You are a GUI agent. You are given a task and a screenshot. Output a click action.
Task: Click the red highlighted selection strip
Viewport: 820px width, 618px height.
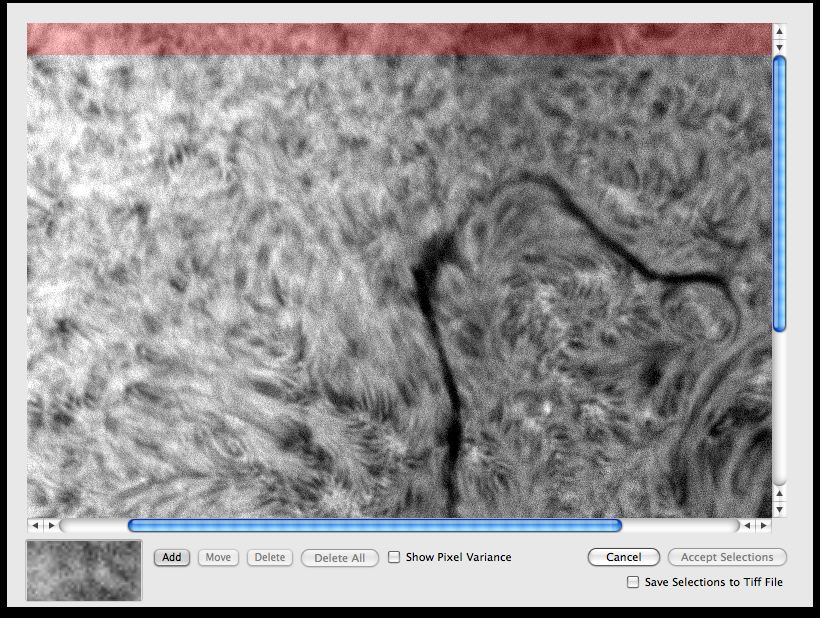tap(400, 39)
